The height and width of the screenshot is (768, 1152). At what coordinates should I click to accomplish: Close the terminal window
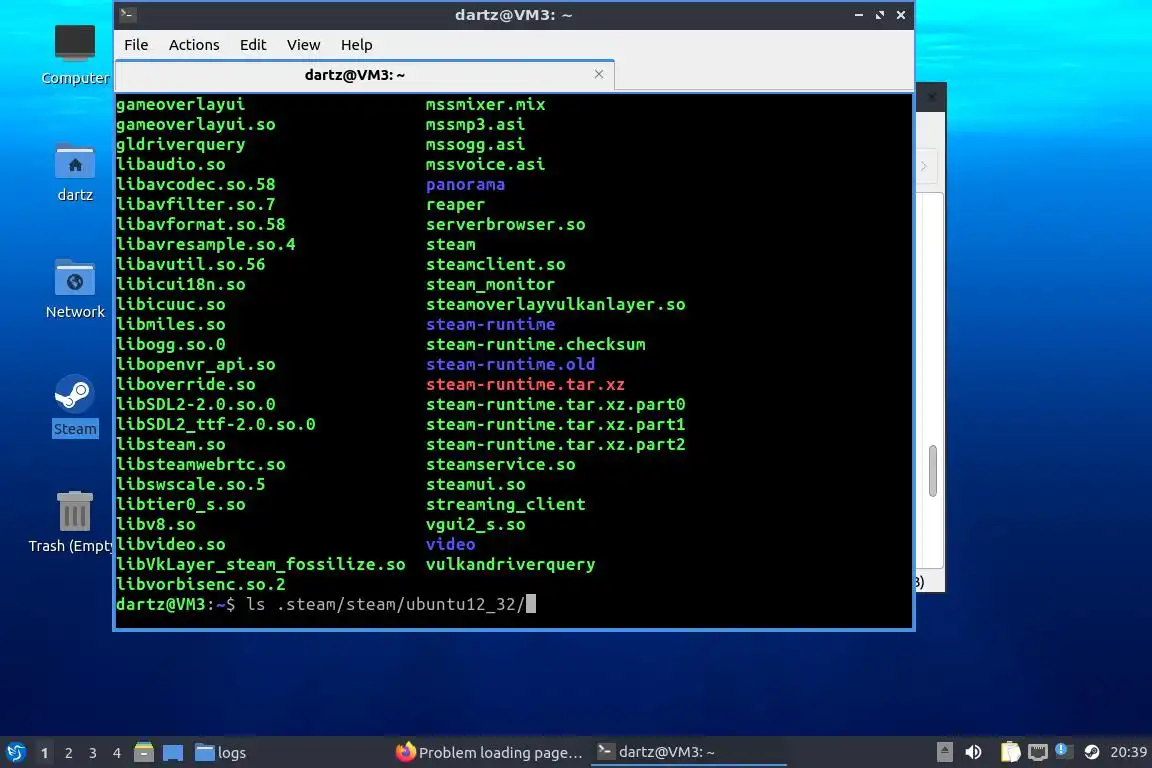click(901, 15)
